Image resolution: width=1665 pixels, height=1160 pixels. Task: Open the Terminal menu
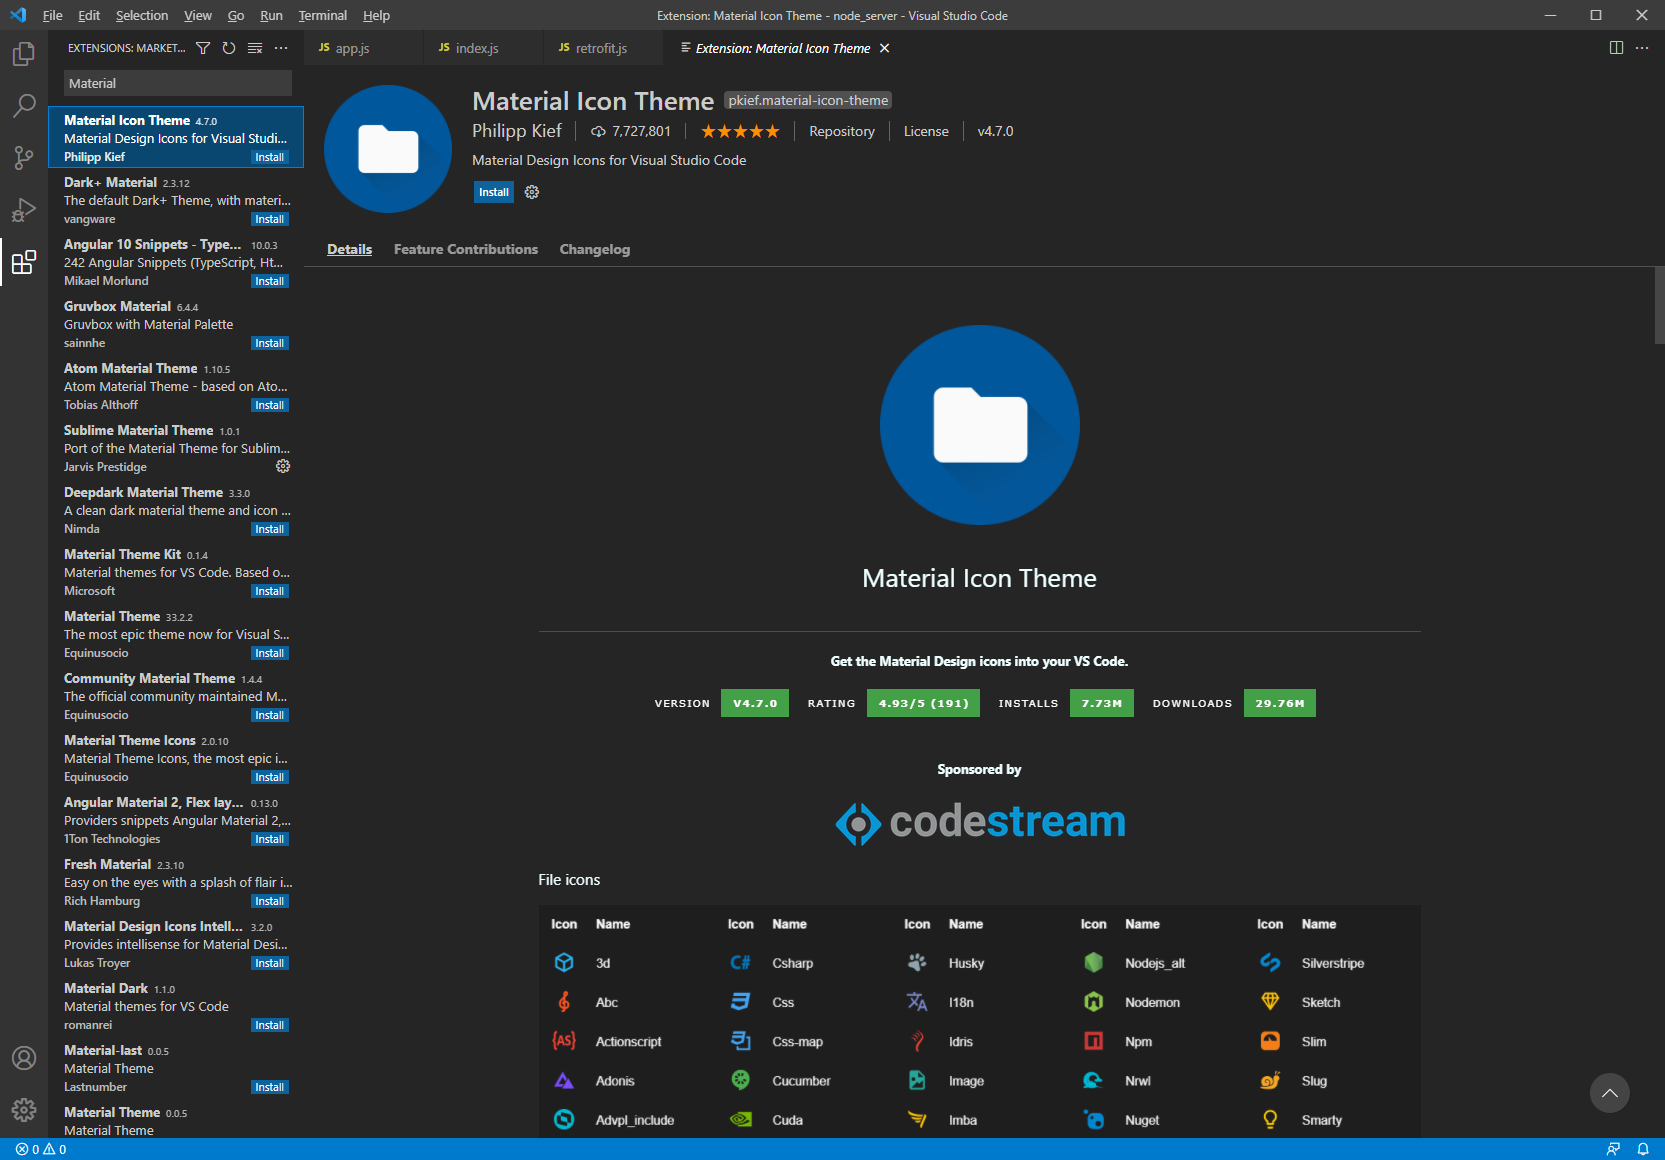323,15
